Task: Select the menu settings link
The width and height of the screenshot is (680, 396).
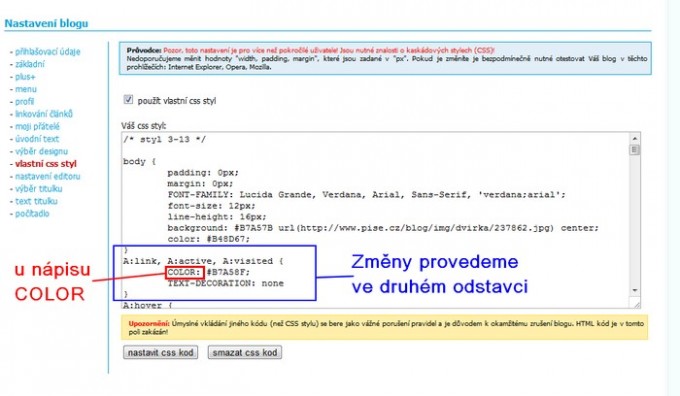Action: point(26,89)
